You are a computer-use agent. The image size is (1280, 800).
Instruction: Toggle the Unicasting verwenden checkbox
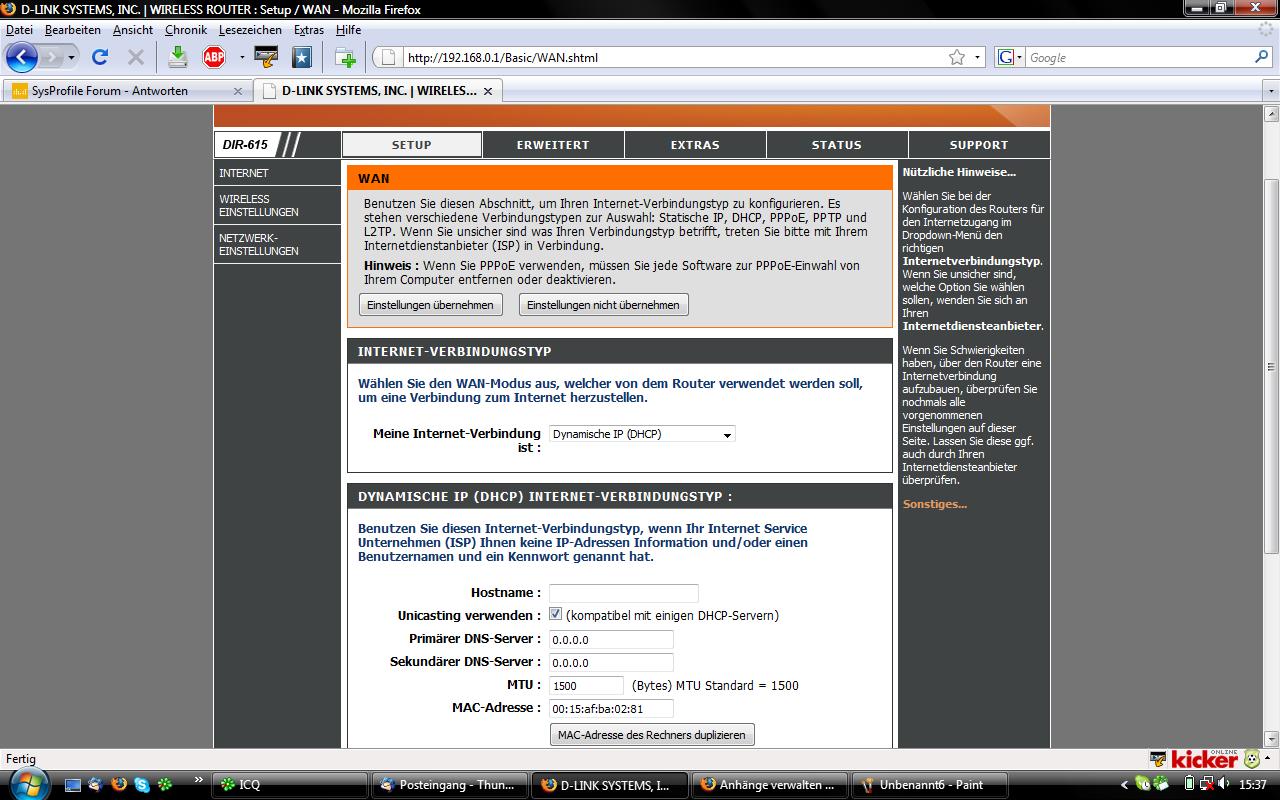(556, 614)
